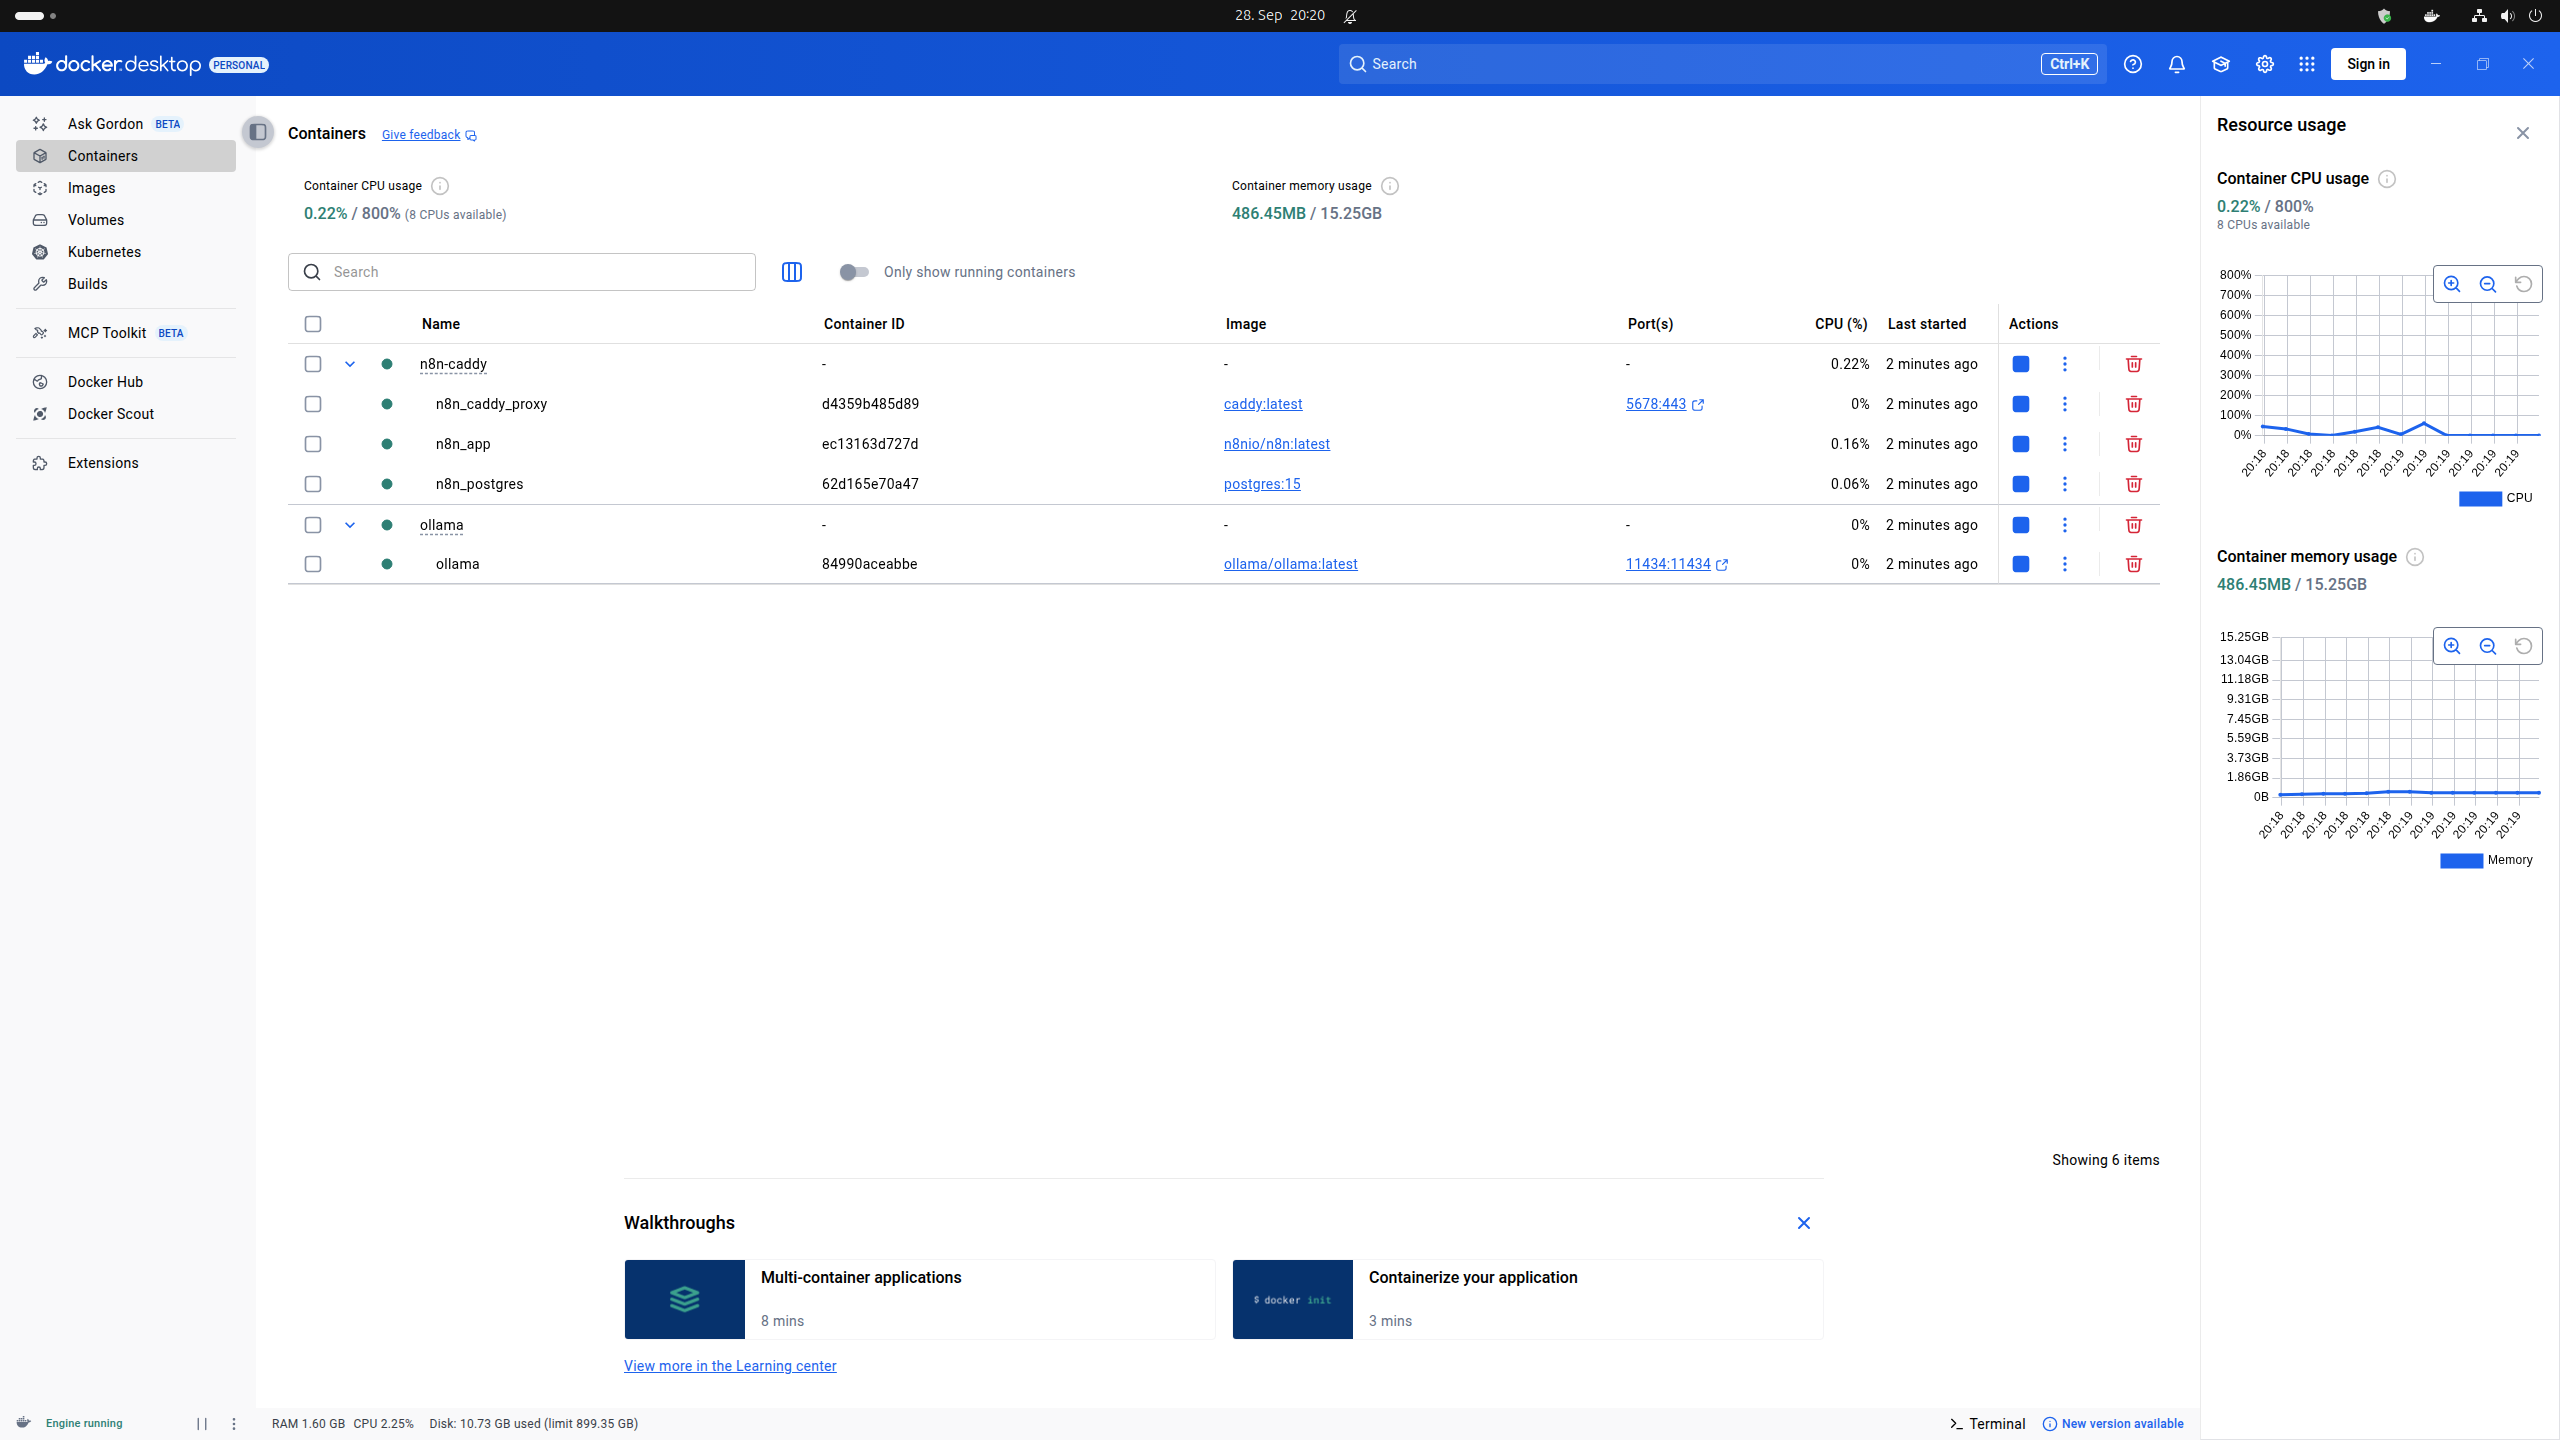The height and width of the screenshot is (1440, 2560).
Task: Open the Images section in the sidebar
Action: [x=92, y=188]
